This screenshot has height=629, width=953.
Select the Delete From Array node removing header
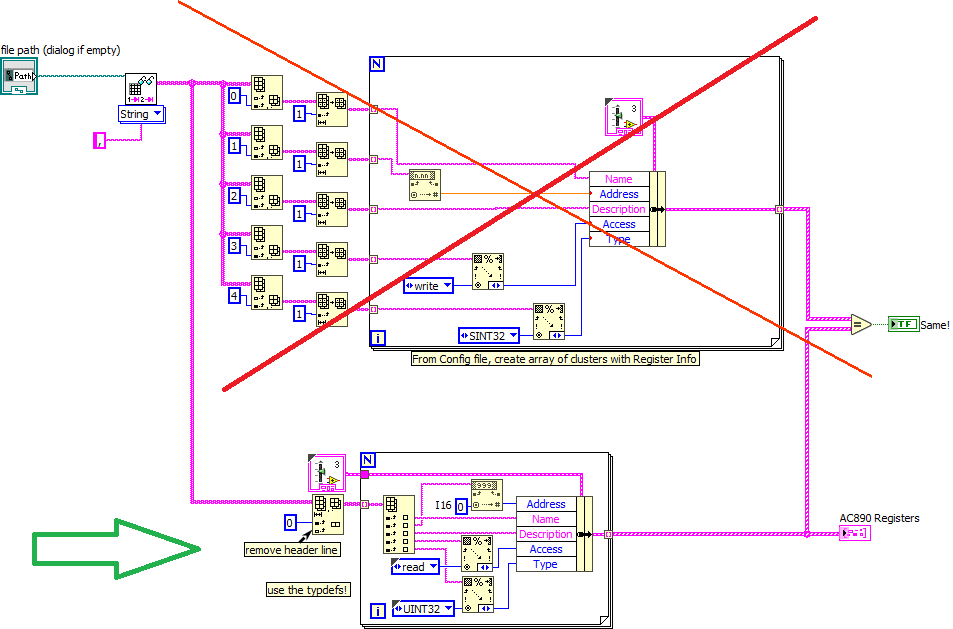tap(328, 515)
